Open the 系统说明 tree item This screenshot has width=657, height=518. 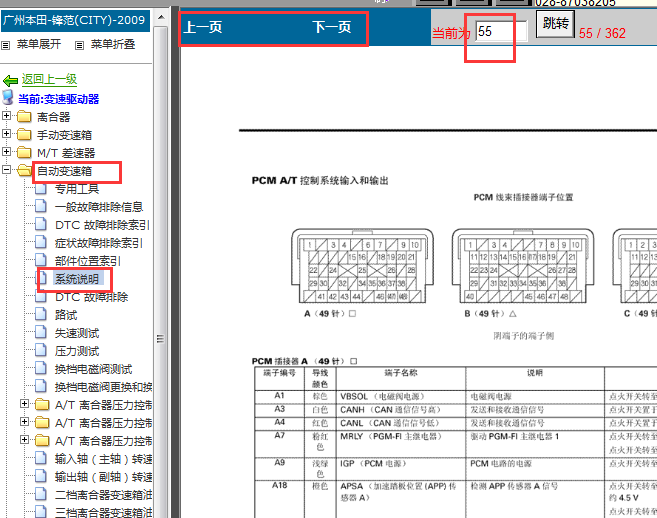pos(76,279)
